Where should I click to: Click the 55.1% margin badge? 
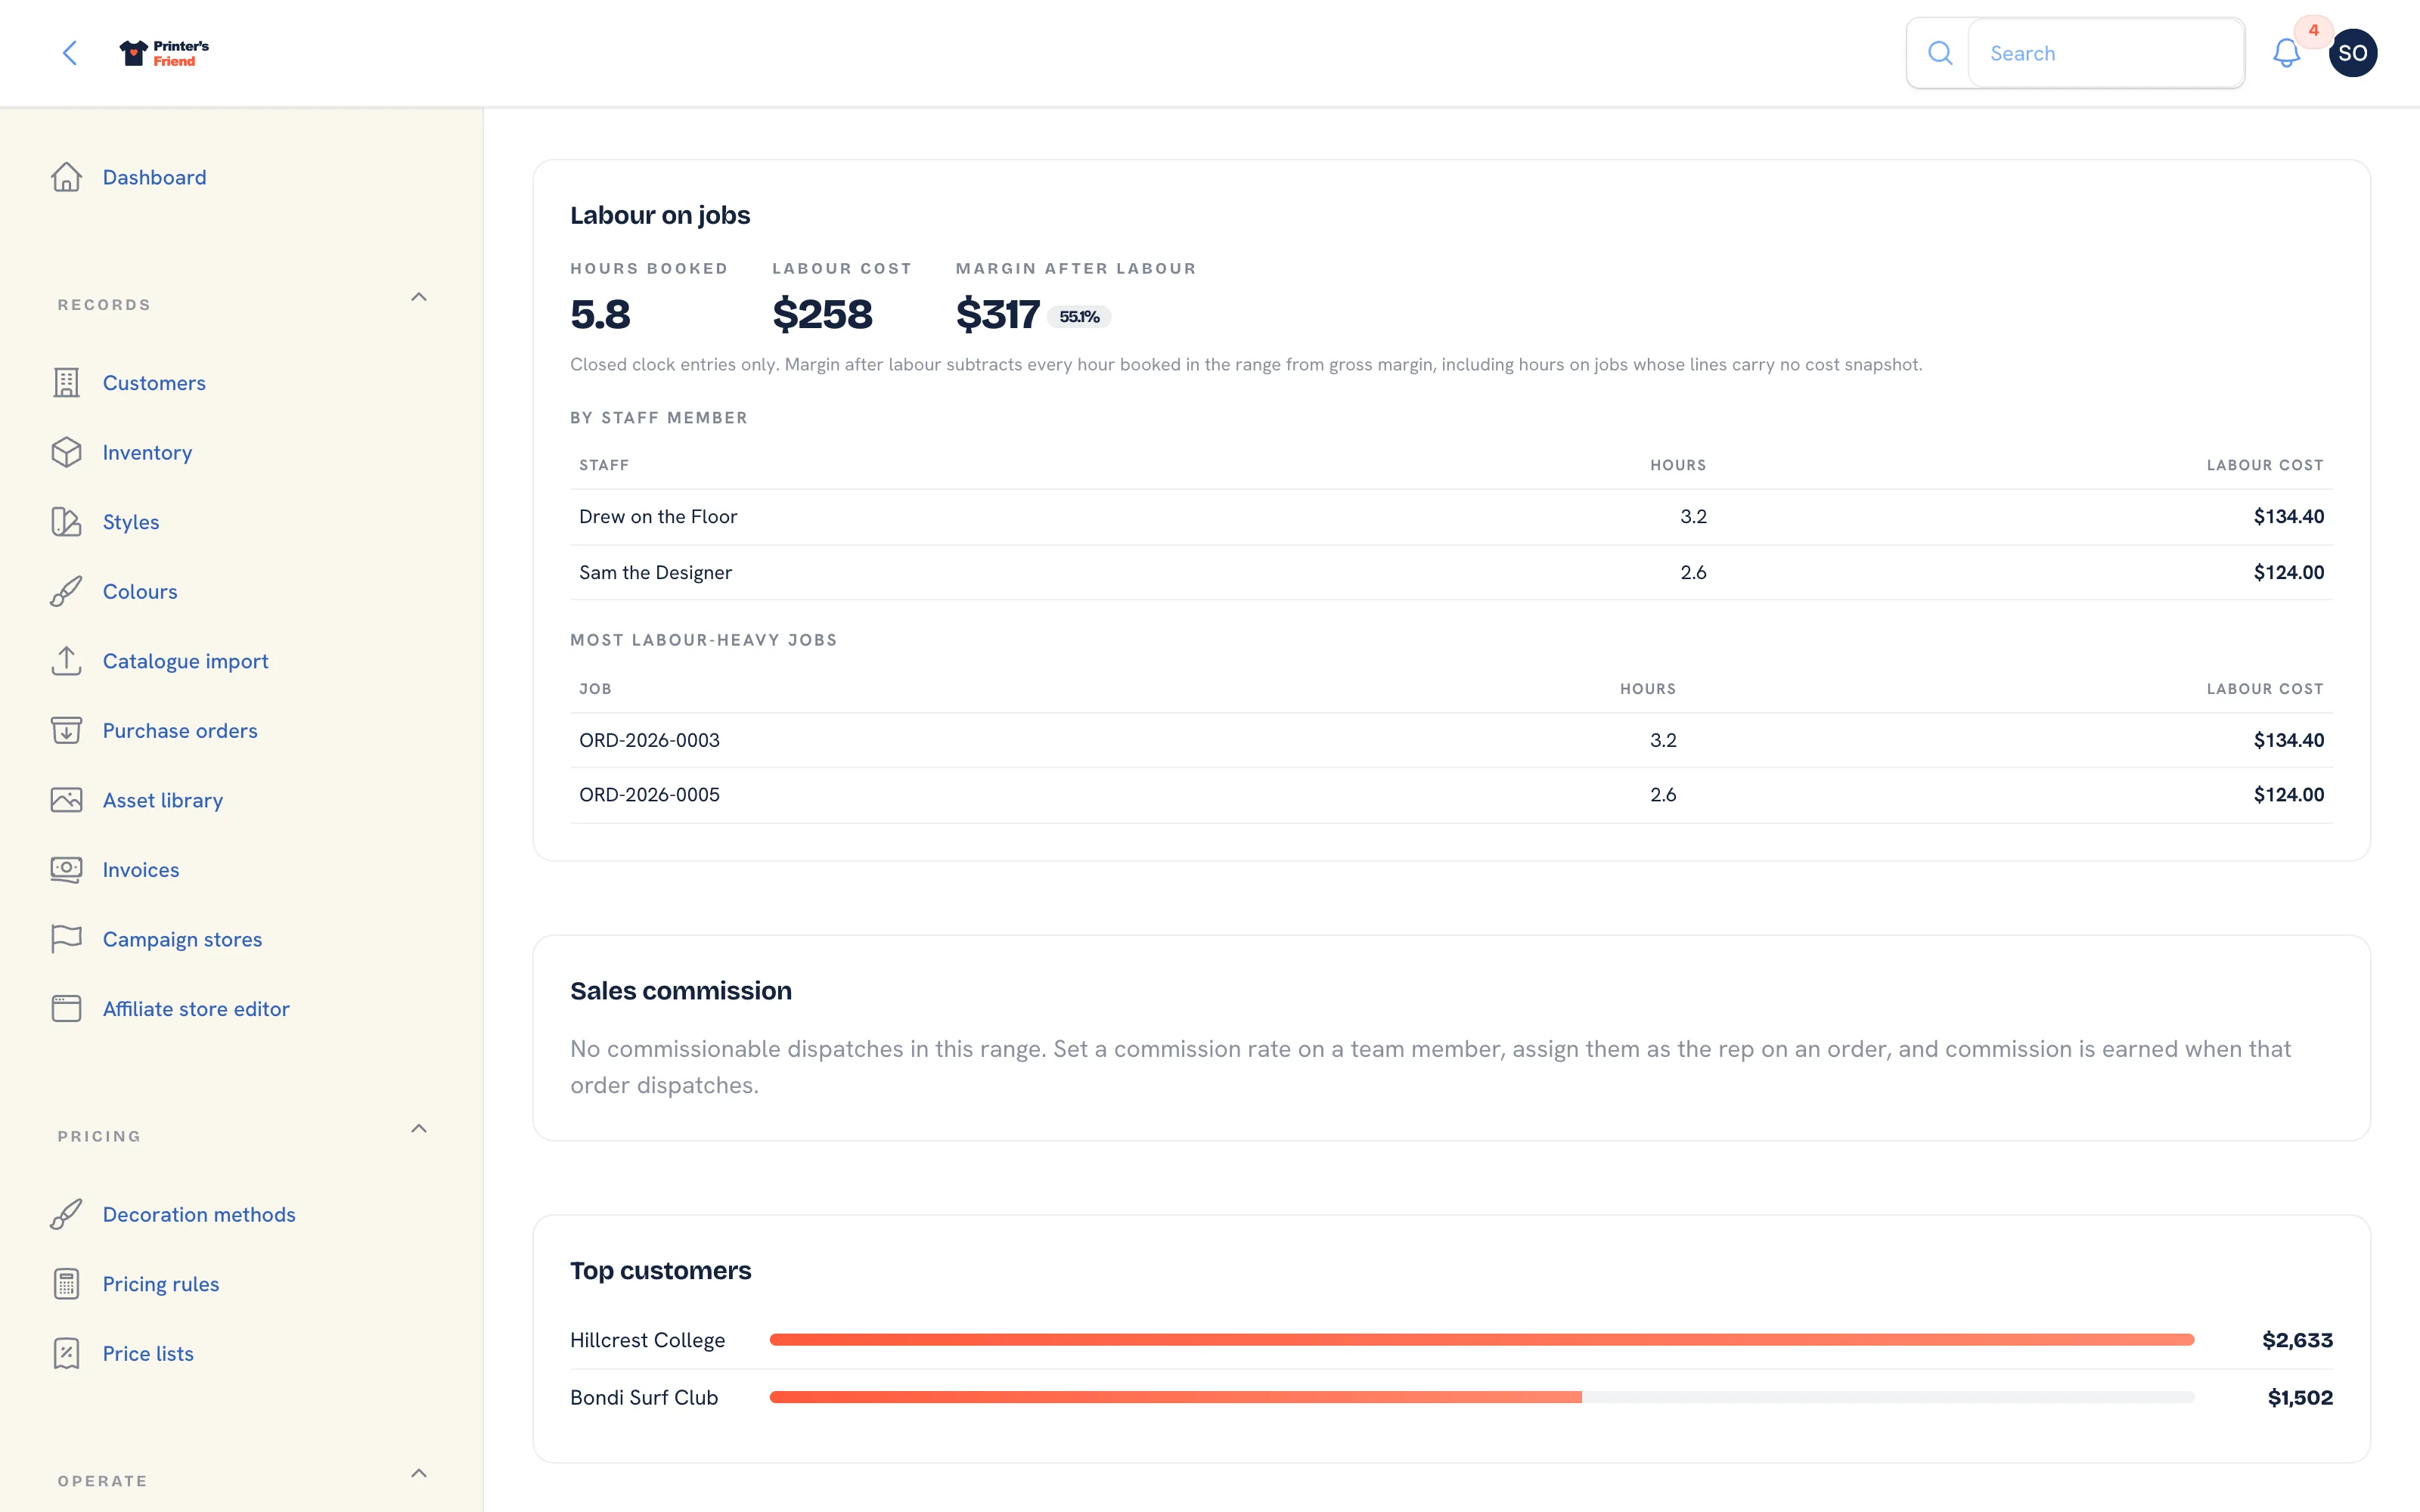tap(1079, 316)
